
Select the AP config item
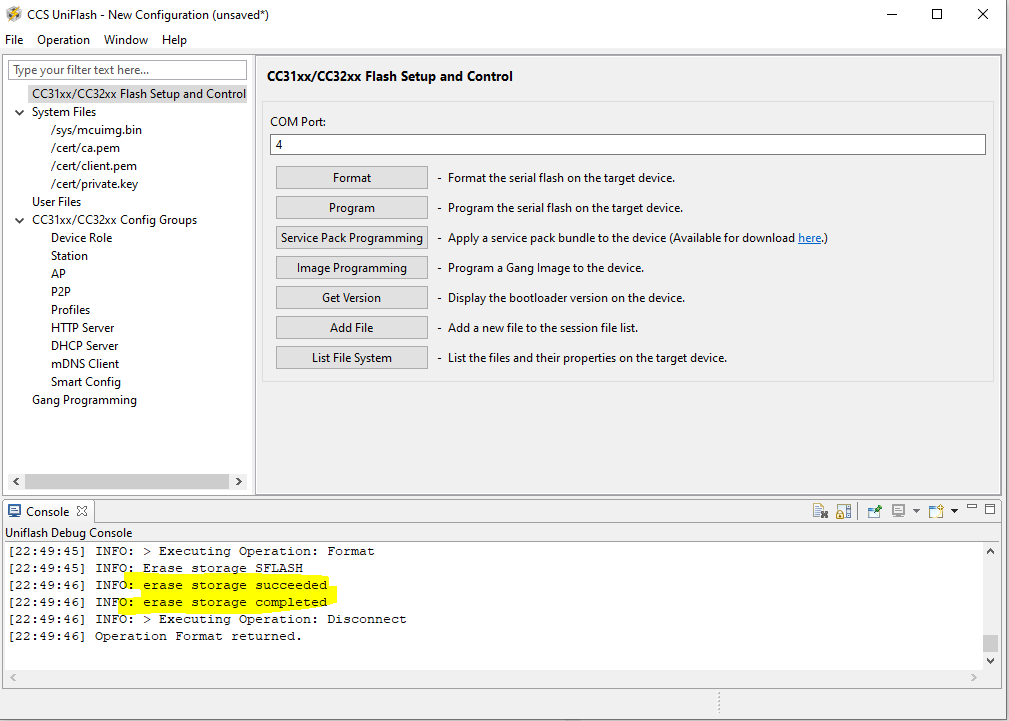58,274
